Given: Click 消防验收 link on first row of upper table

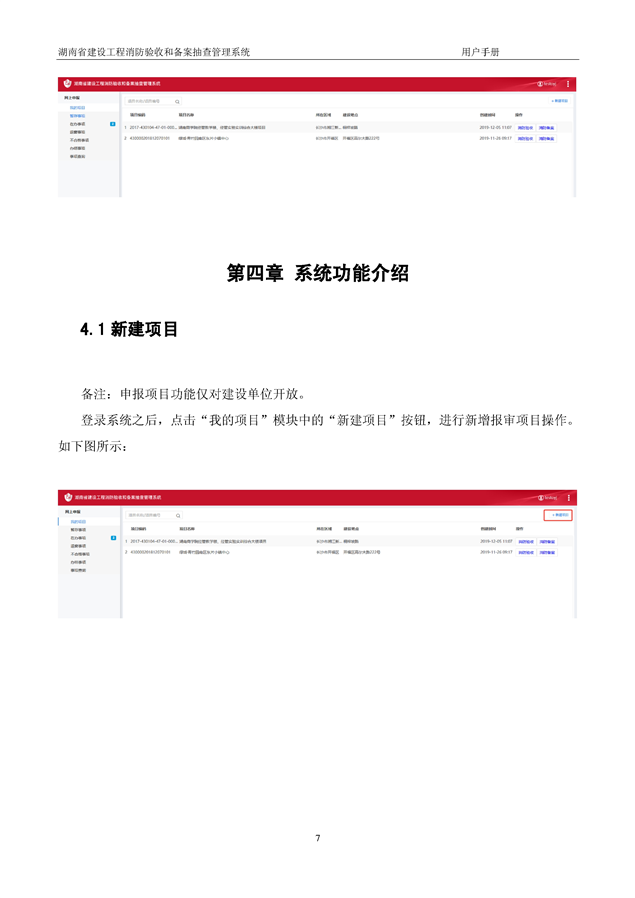Looking at the screenshot, I should [525, 128].
